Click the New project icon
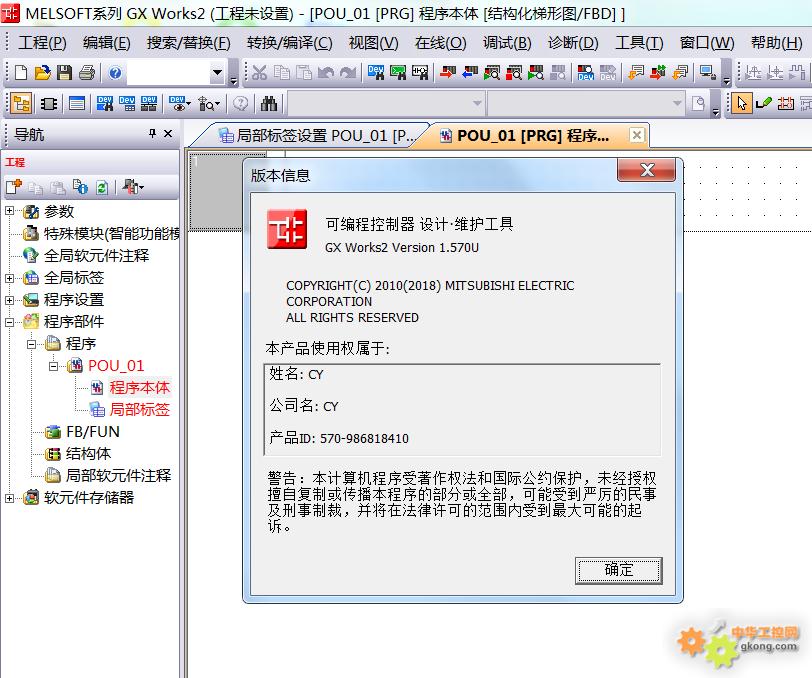This screenshot has width=812, height=678. 21,73
